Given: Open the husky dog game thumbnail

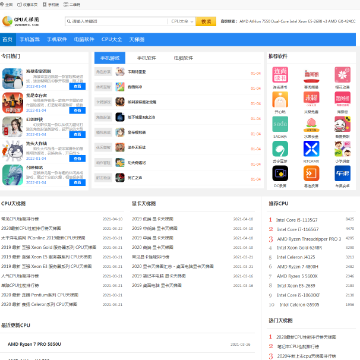Looking at the screenshot, I should 12,151.
